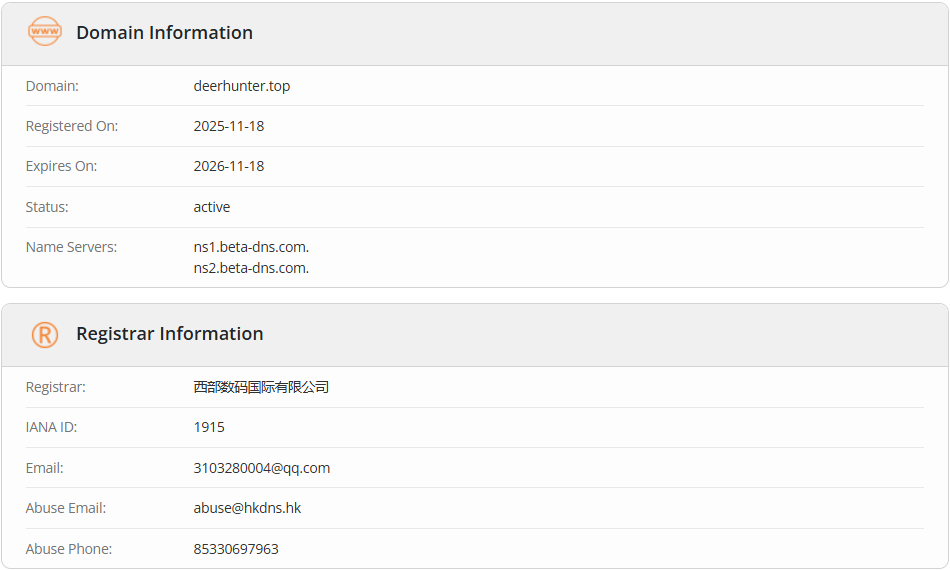Click the registrar name 西部数码国际有限公司

(x=261, y=387)
